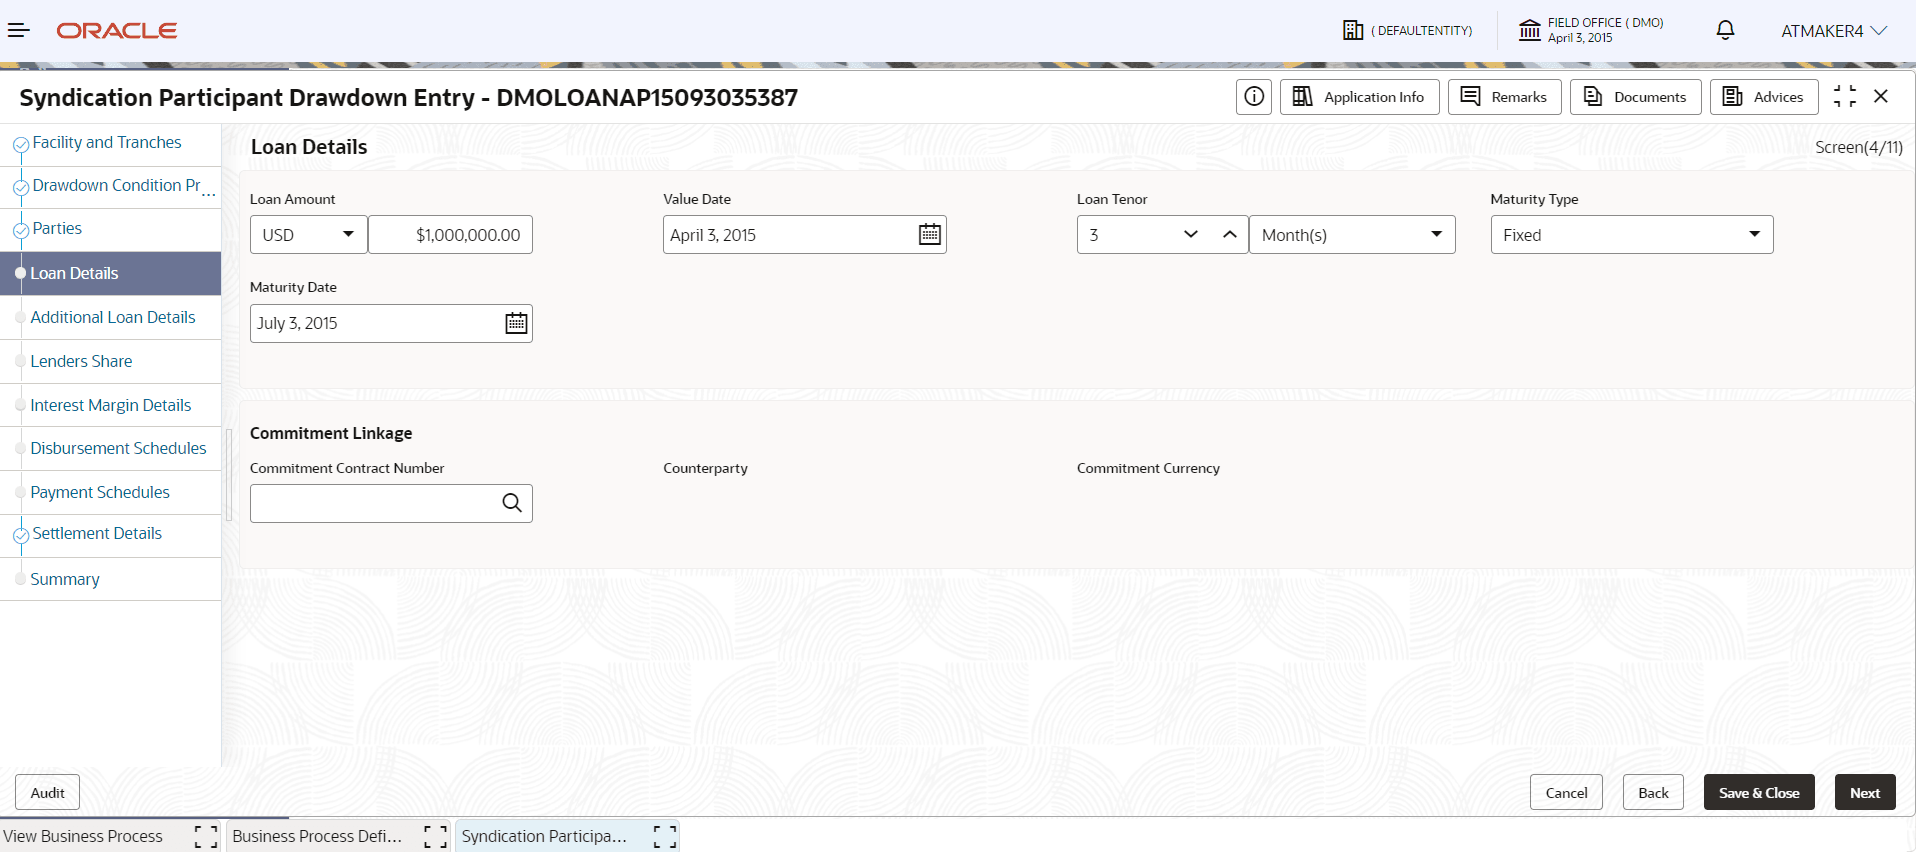The width and height of the screenshot is (1916, 852).
Task: Click the Next button
Action: coord(1865,793)
